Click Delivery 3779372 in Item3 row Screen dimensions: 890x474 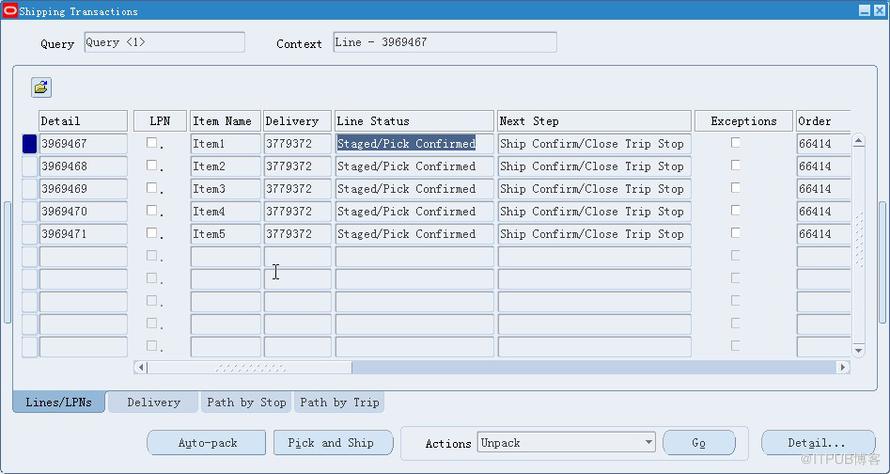(297, 189)
